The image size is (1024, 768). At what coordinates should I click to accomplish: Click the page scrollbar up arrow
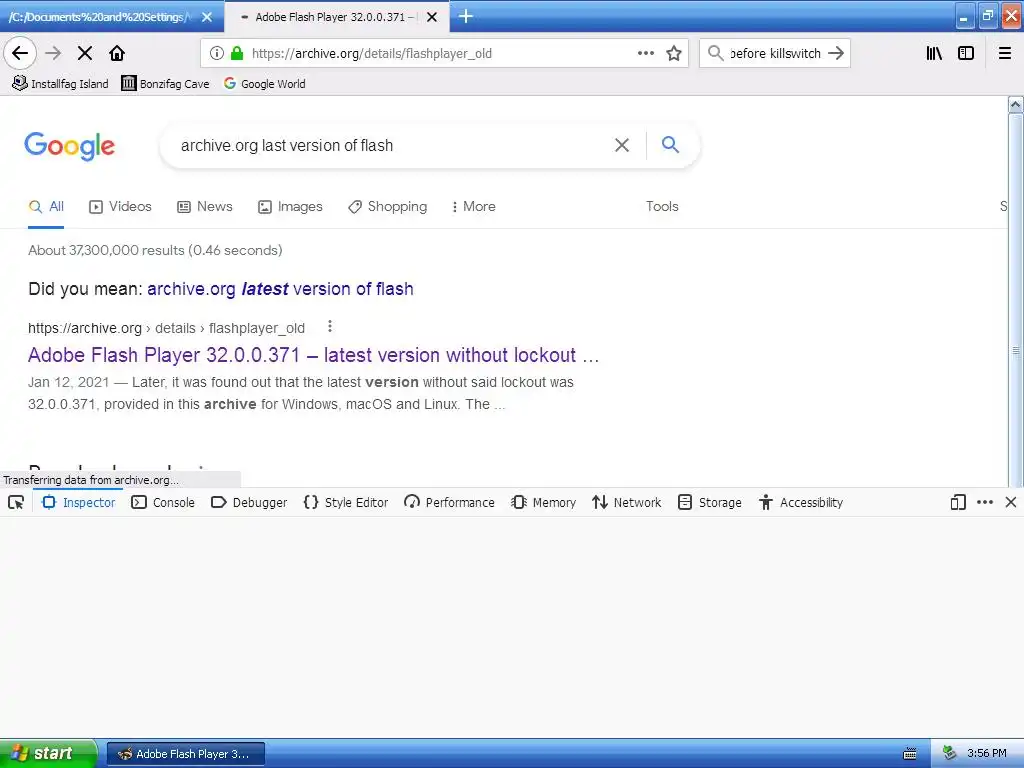(1016, 104)
